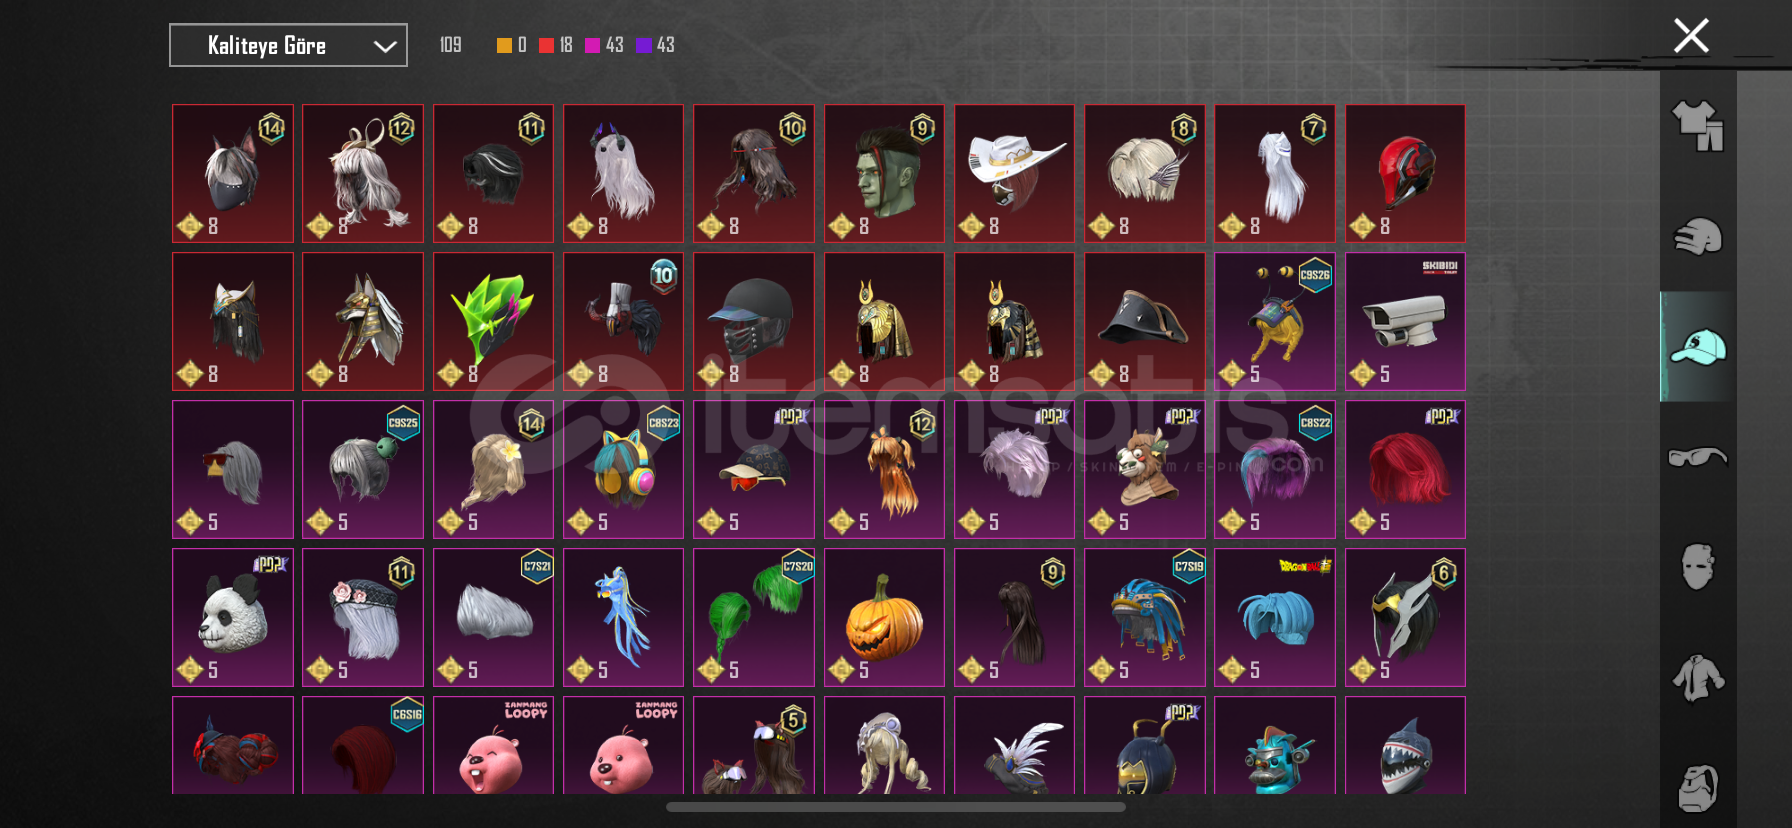Choose the panda head item
The height and width of the screenshot is (828, 1792).
[x=233, y=617]
